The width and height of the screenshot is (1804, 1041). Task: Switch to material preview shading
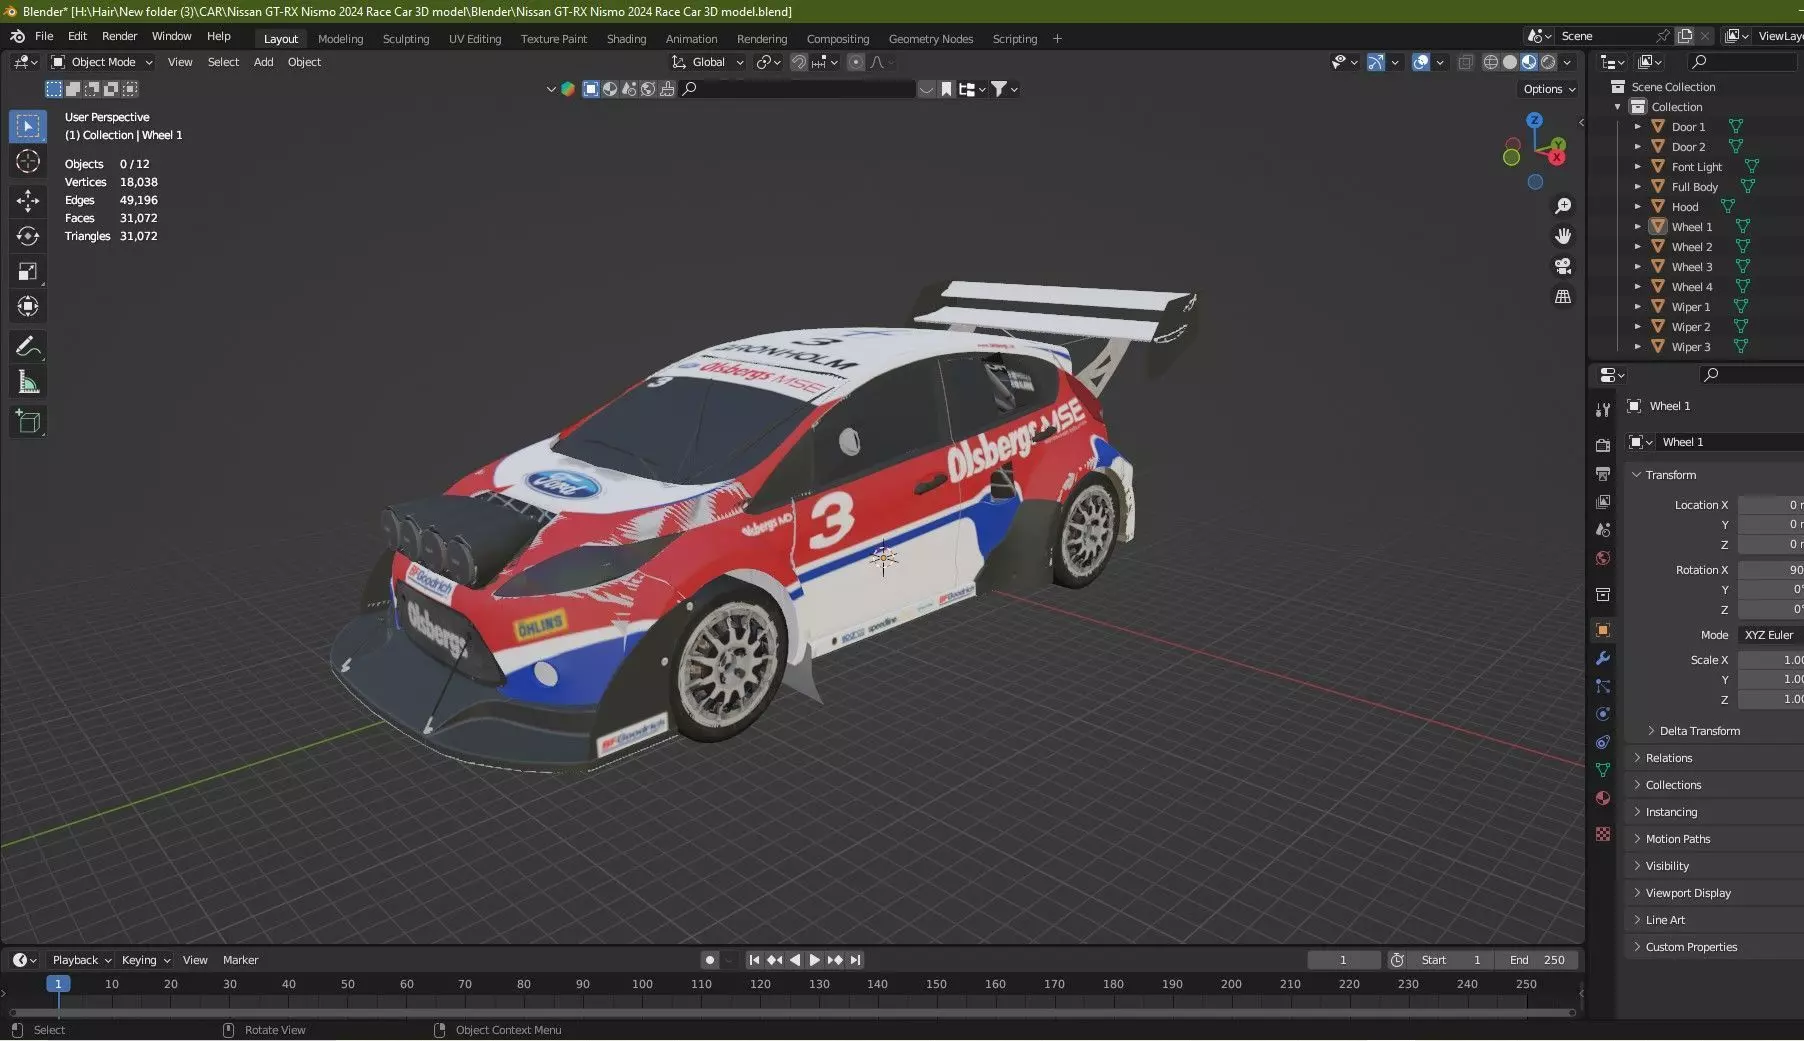(1529, 62)
